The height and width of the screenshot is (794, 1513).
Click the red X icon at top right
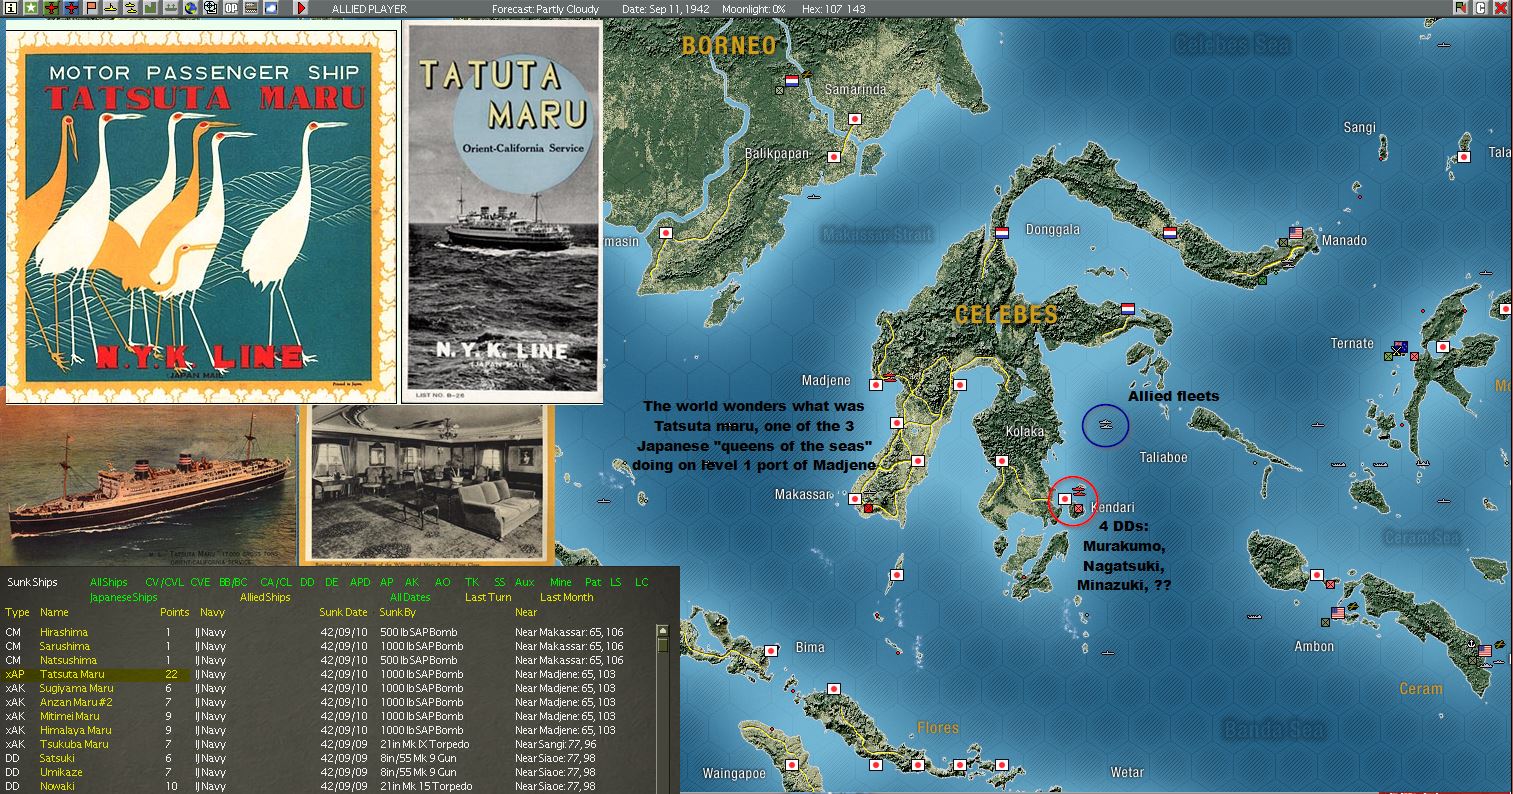[x=1502, y=8]
